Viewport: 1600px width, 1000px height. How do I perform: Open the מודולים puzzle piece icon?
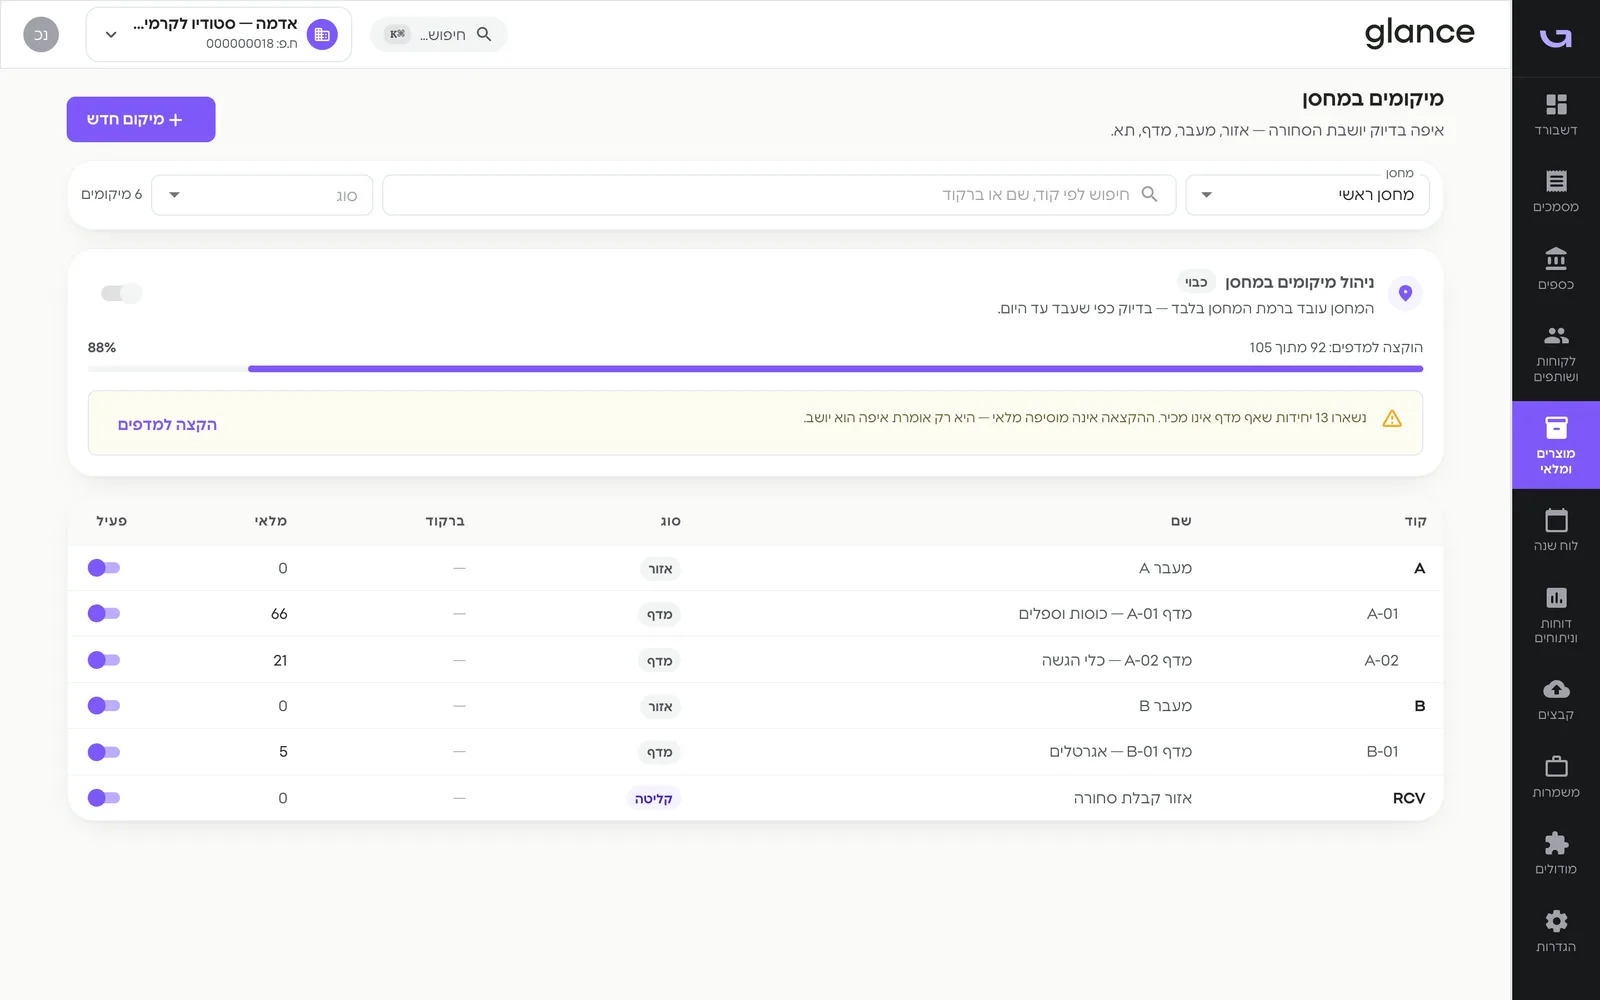1556,843
